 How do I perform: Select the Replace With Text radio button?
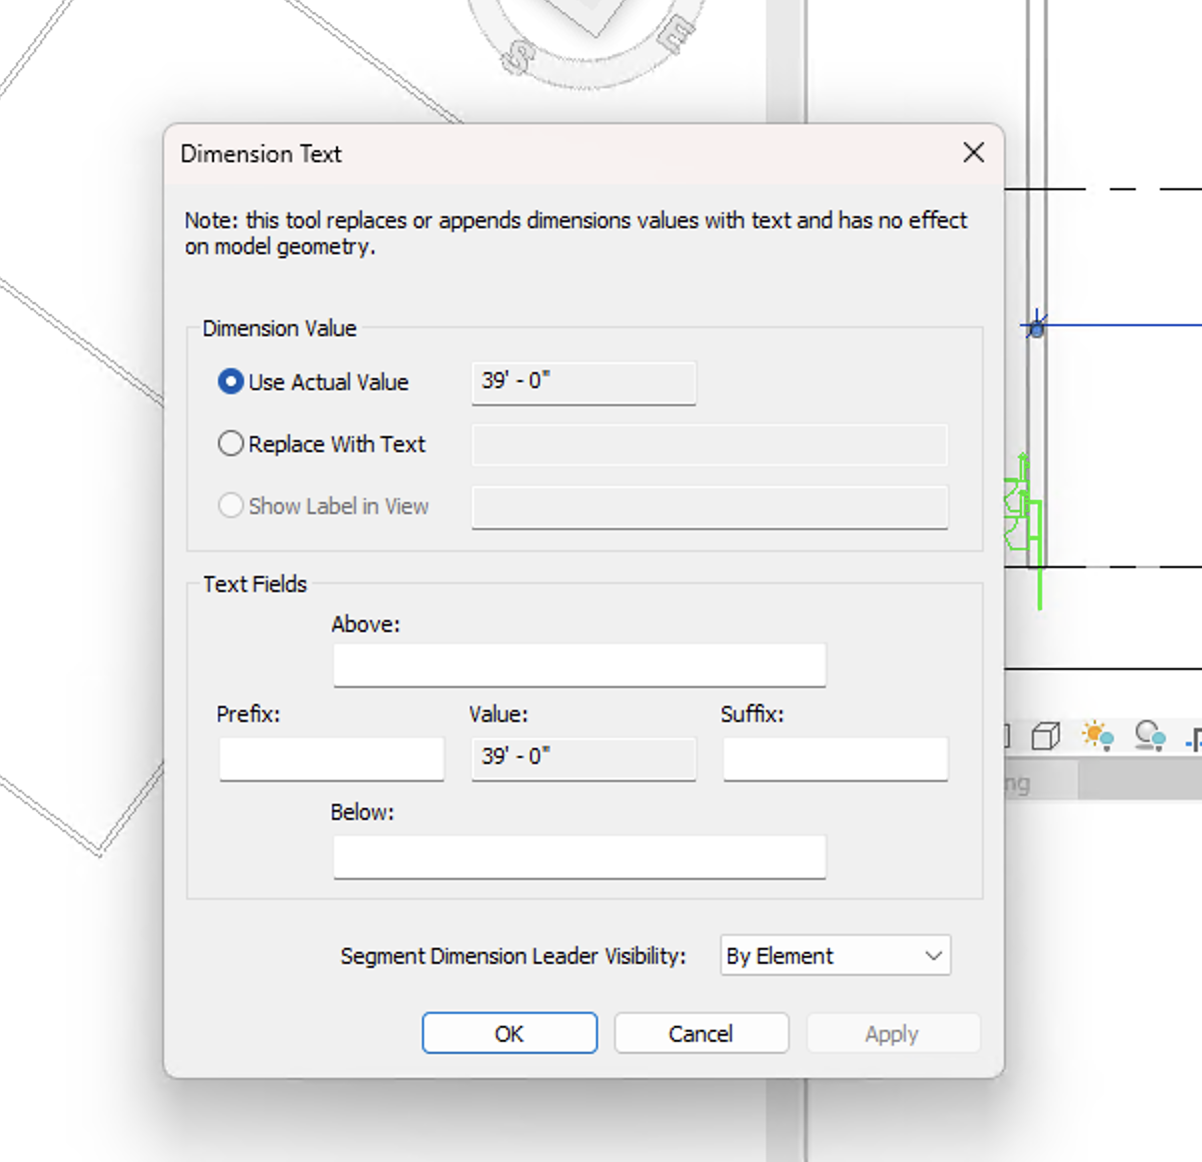tap(231, 443)
